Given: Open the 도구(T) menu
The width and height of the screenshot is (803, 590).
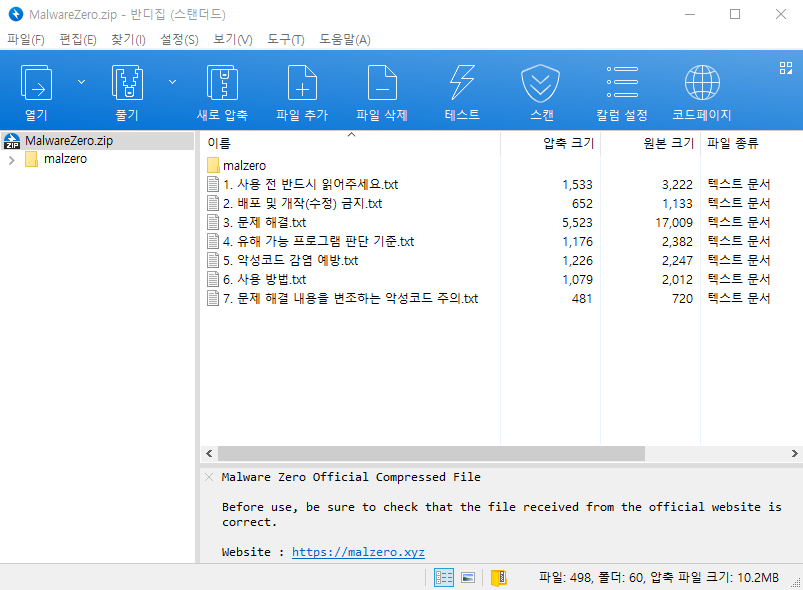Looking at the screenshot, I should tap(286, 39).
